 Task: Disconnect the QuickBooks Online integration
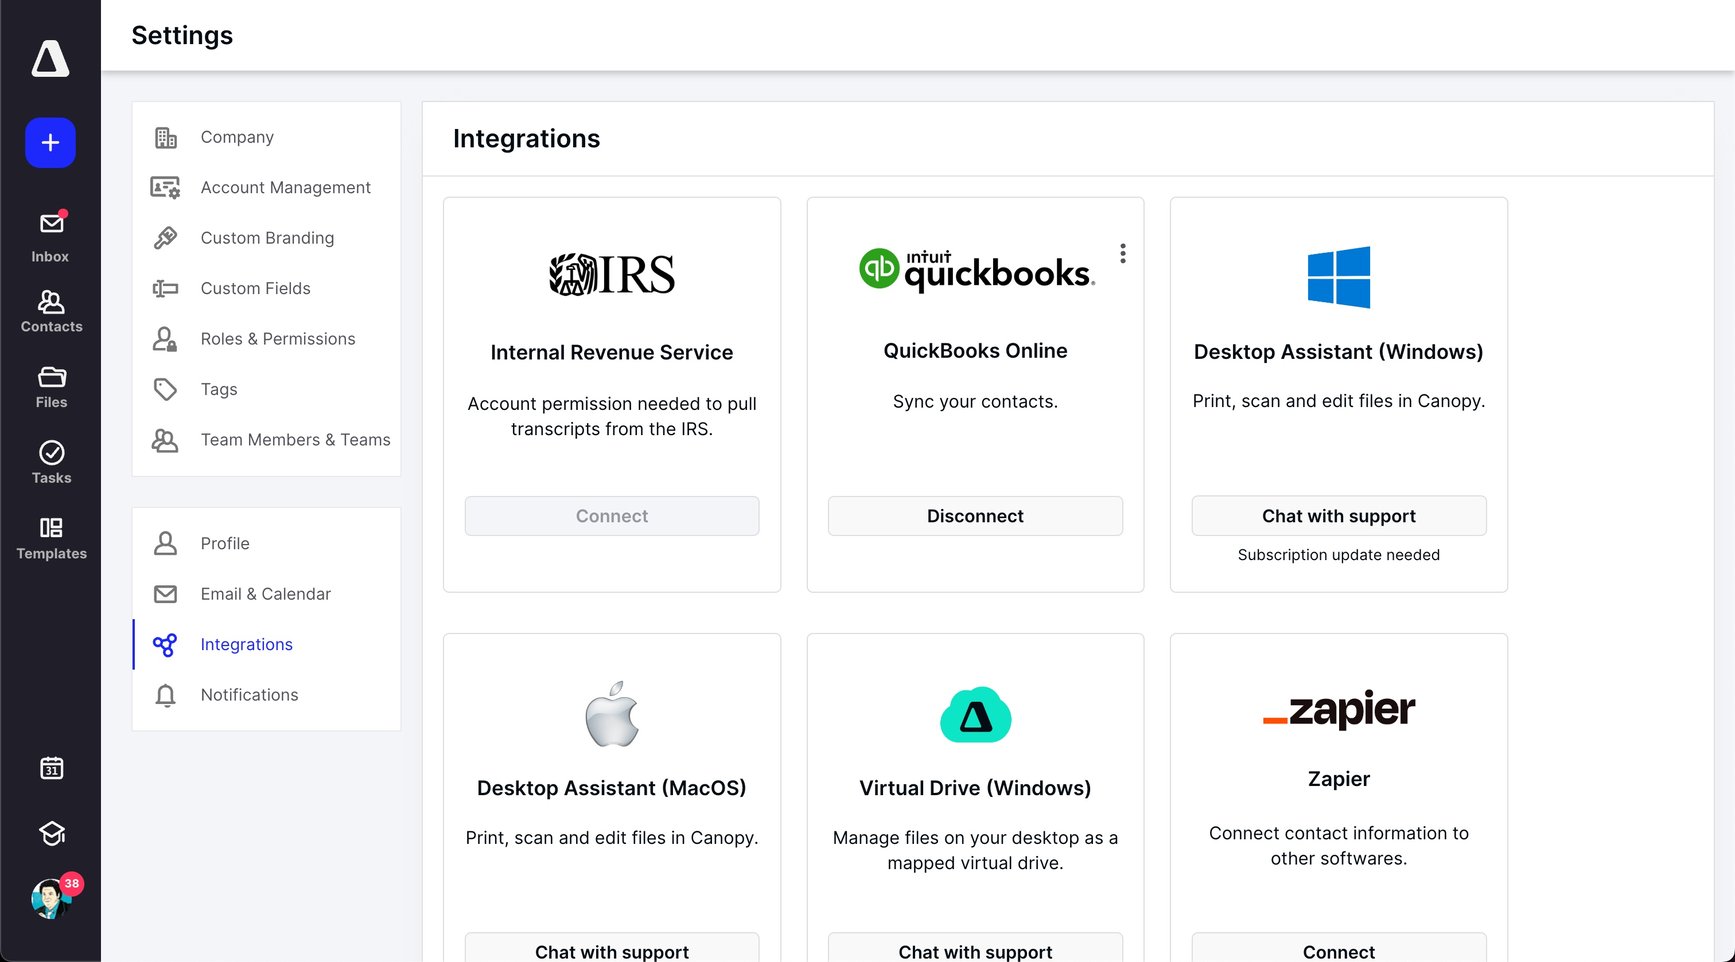coord(975,516)
